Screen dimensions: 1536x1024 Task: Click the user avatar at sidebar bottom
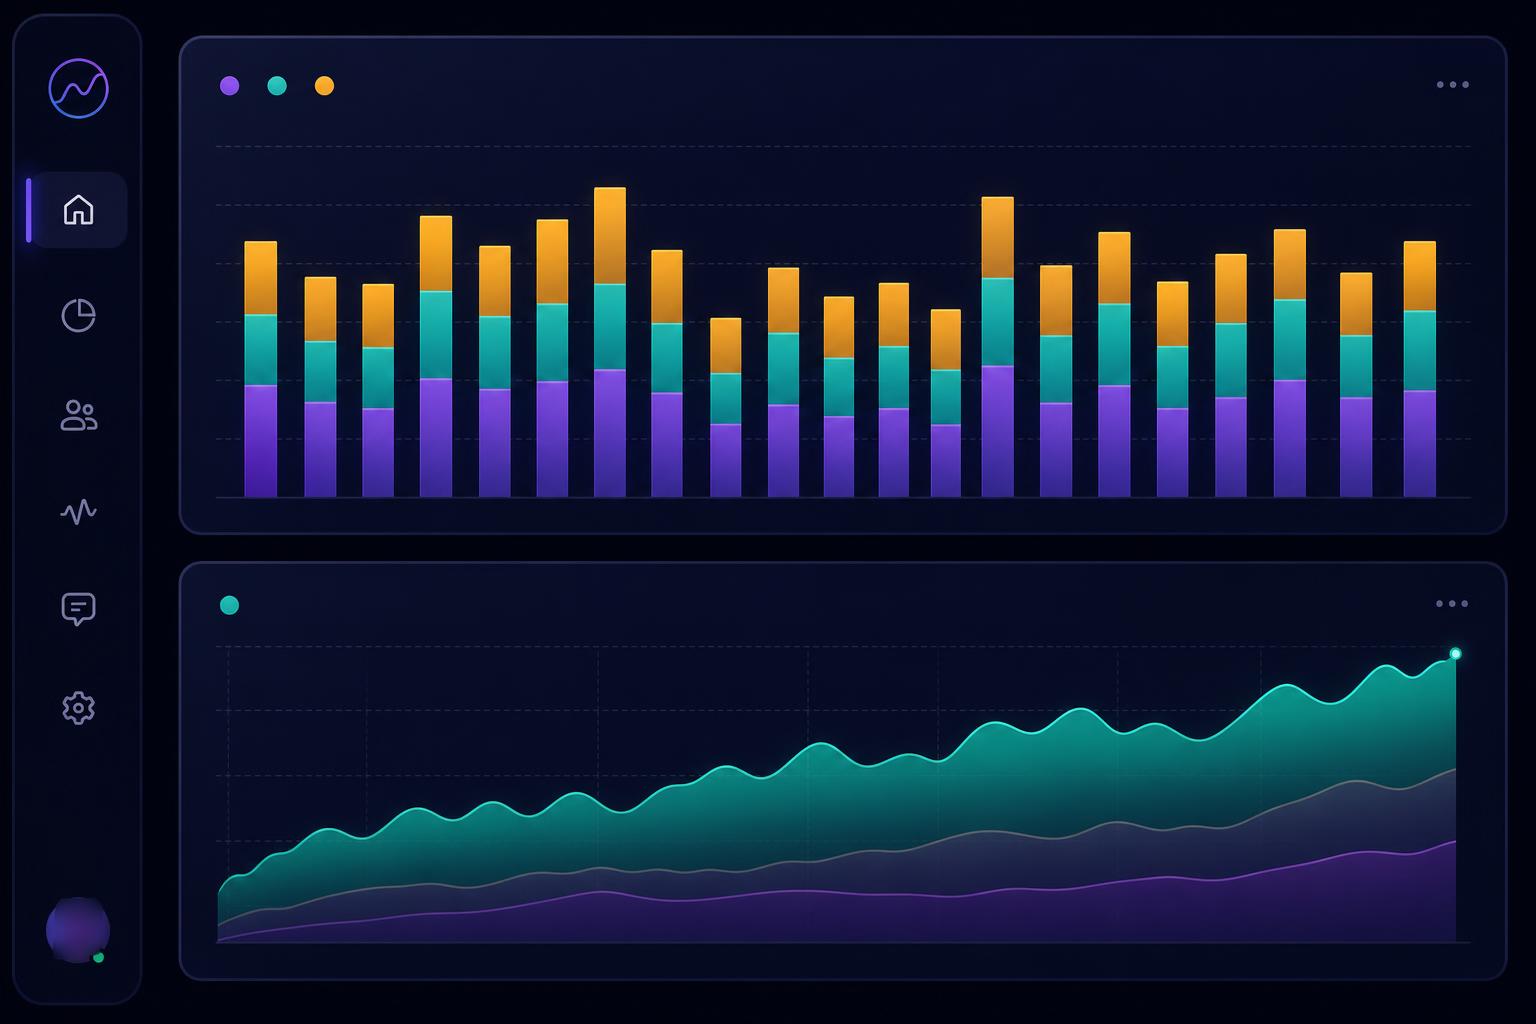pos(78,930)
